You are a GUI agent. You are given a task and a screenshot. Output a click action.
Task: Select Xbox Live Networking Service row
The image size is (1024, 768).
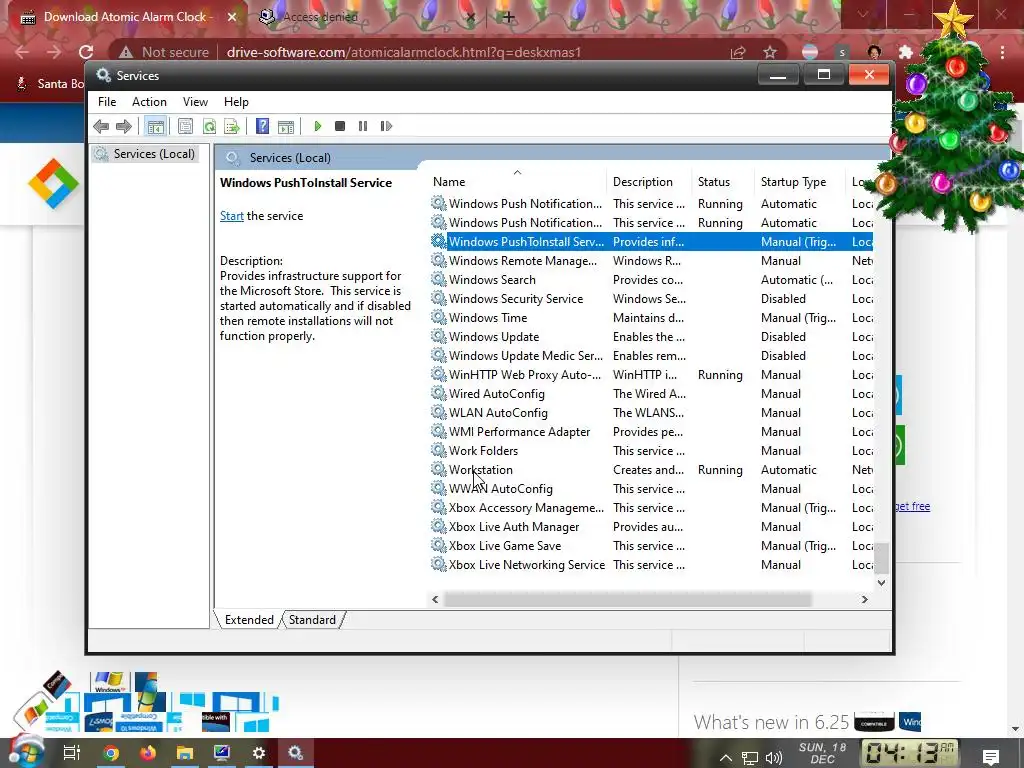[651, 565]
